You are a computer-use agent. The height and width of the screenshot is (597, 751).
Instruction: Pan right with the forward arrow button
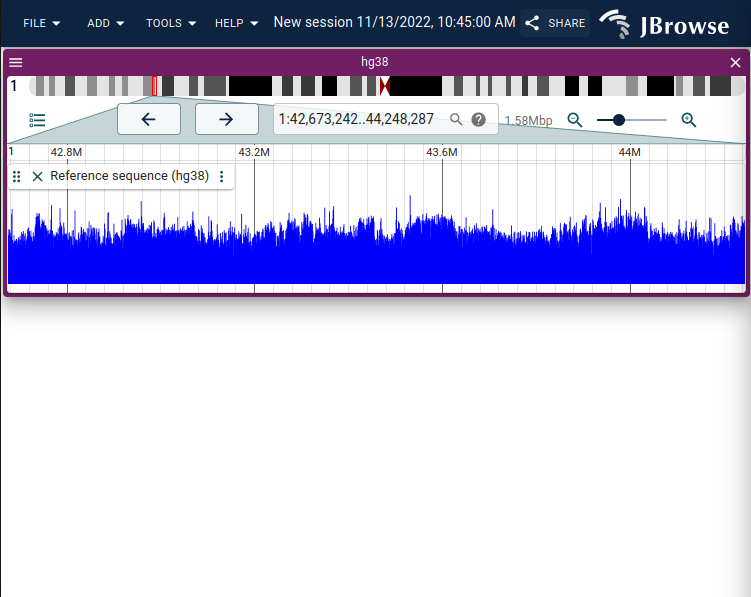coord(227,119)
